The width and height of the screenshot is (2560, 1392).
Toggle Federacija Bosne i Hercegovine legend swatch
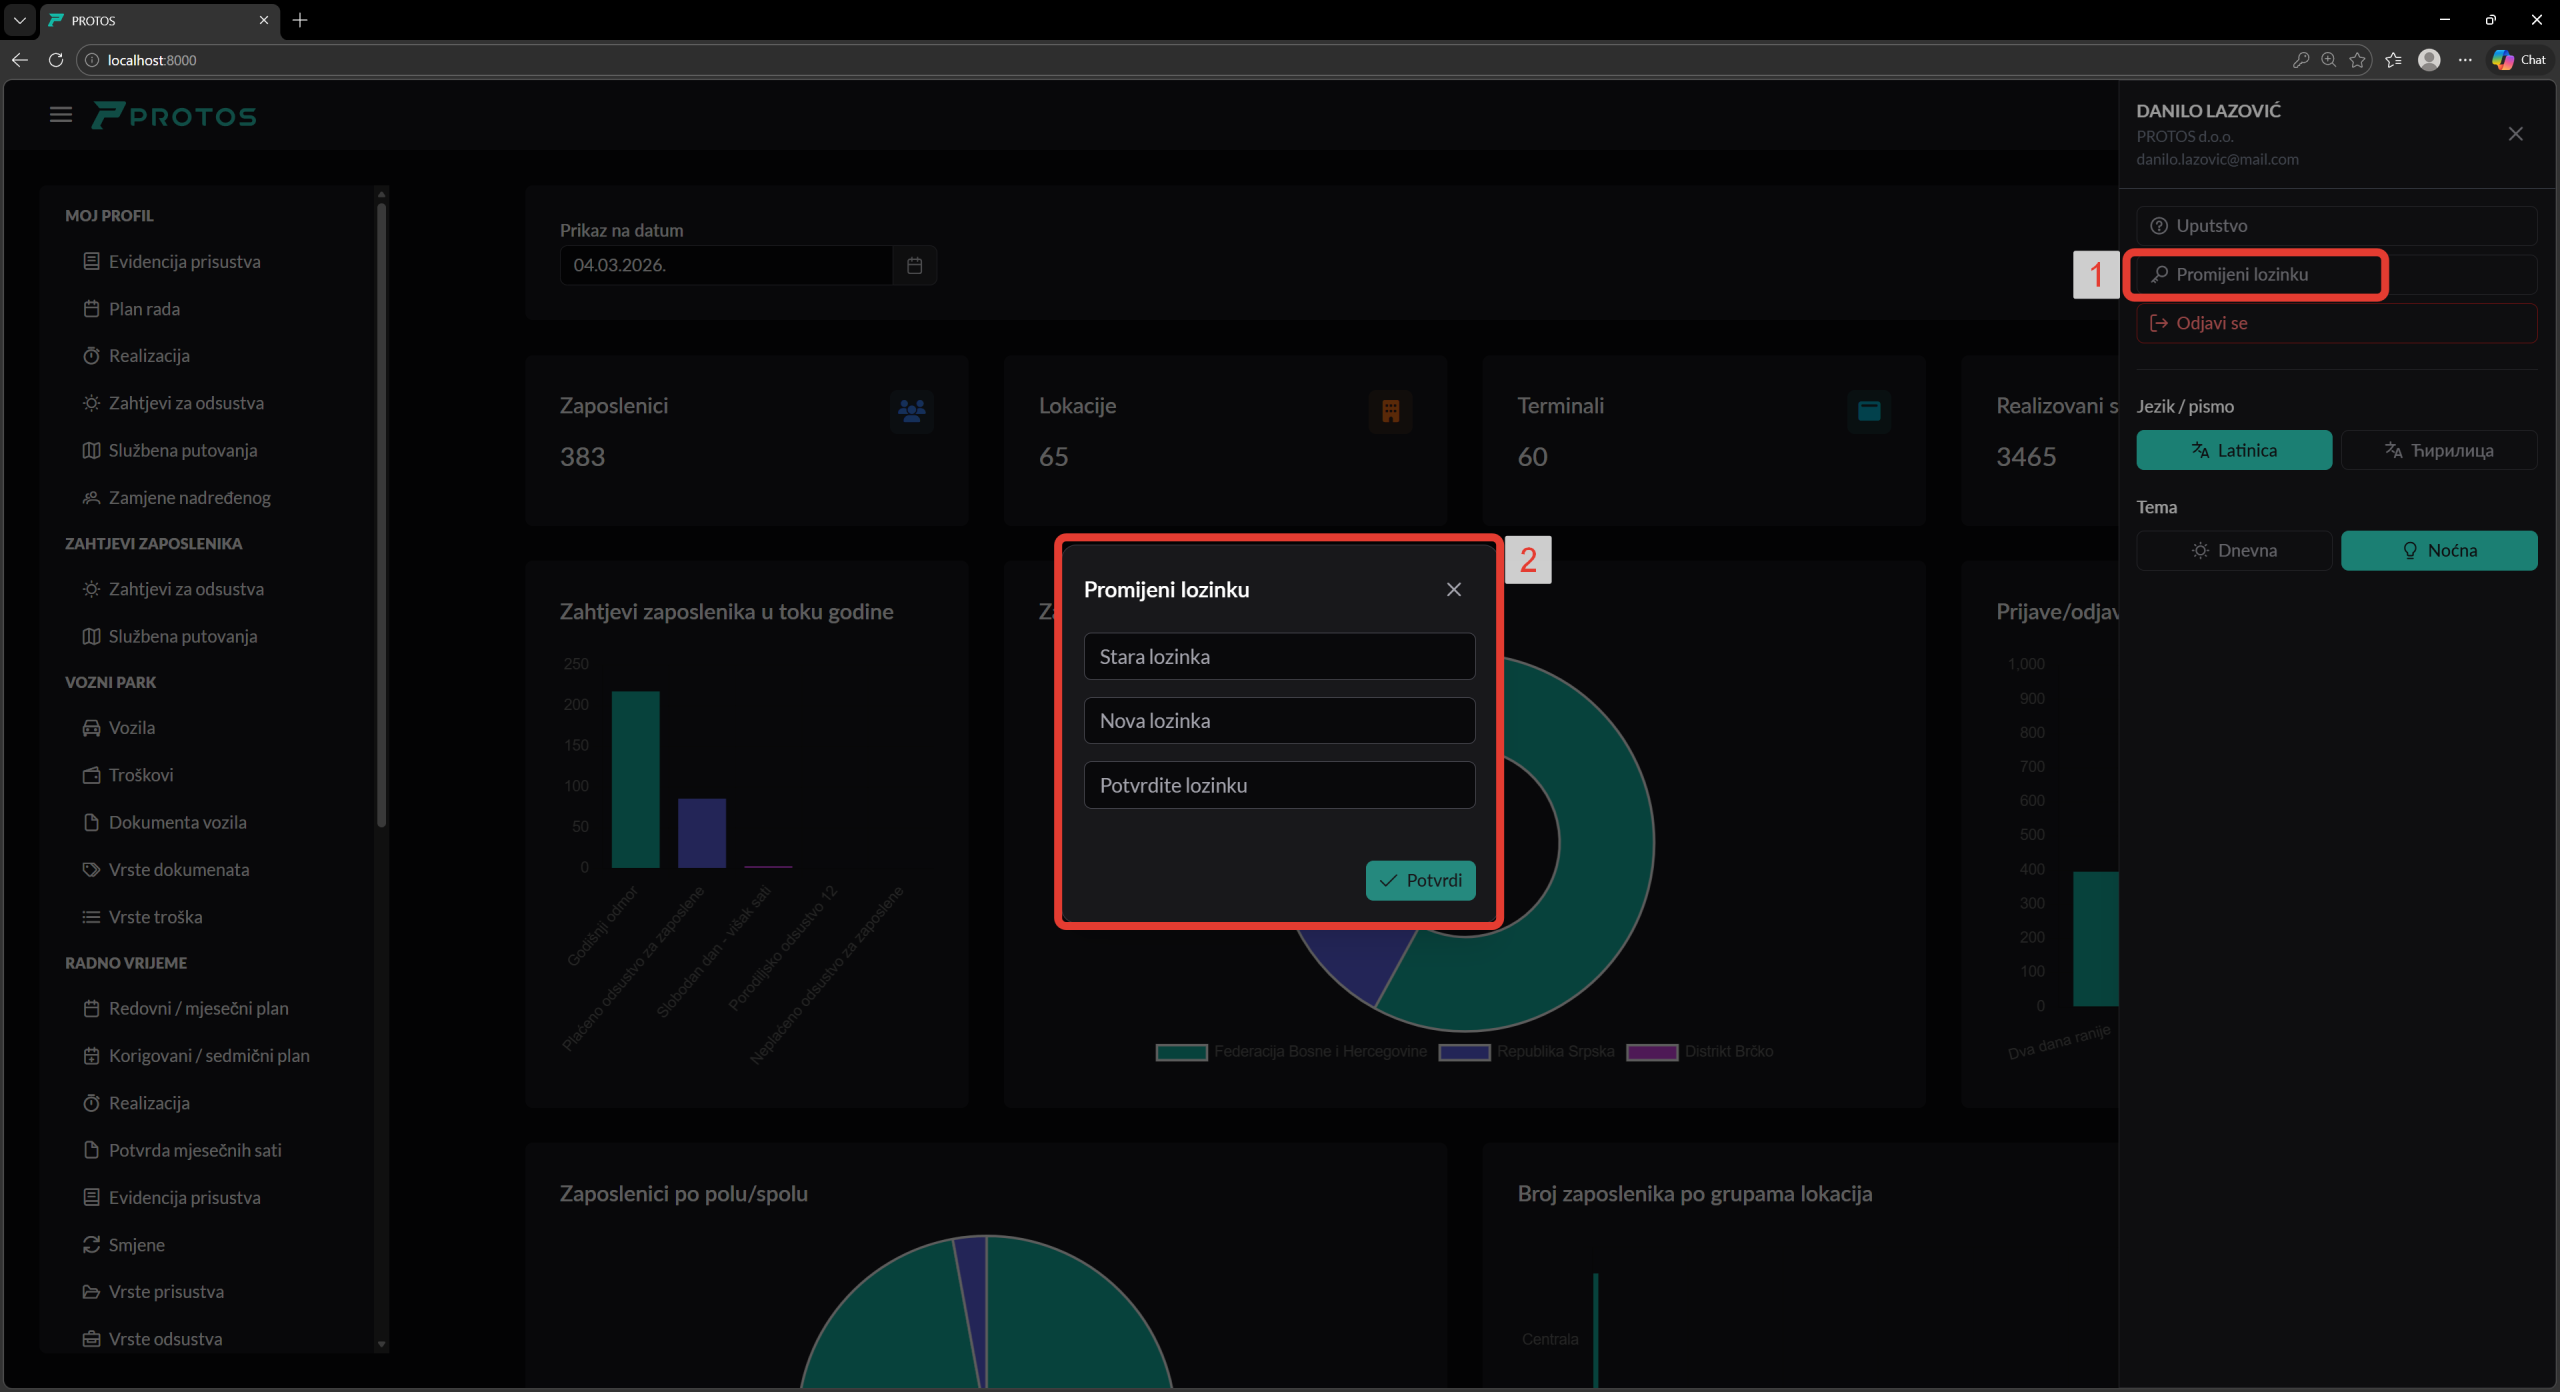coord(1181,1052)
